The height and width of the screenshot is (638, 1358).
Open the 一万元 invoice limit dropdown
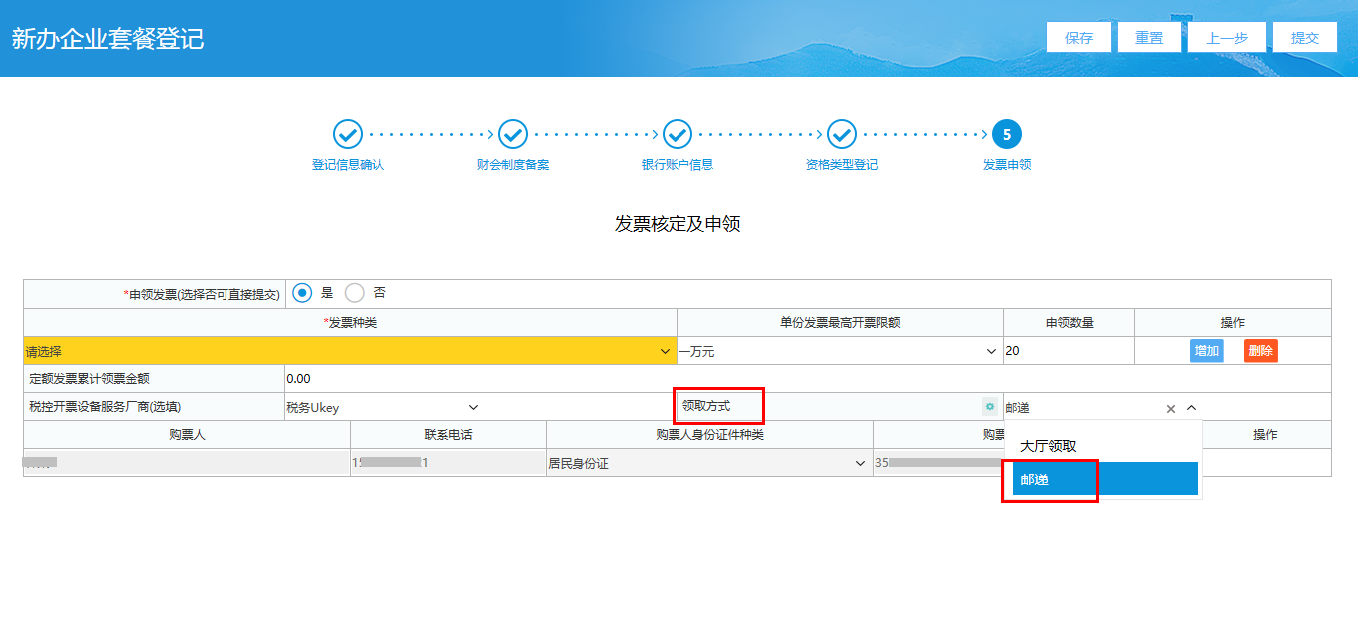[x=840, y=351]
